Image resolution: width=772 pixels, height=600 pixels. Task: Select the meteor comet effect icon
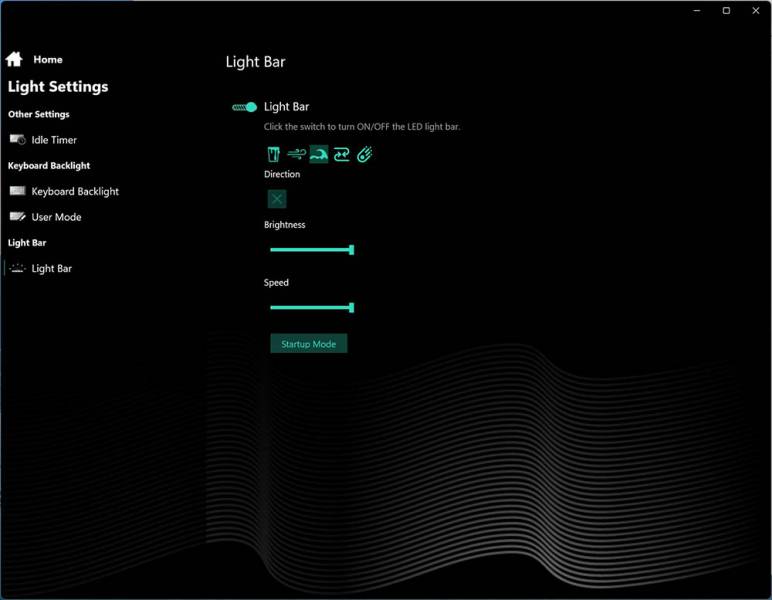(365, 154)
